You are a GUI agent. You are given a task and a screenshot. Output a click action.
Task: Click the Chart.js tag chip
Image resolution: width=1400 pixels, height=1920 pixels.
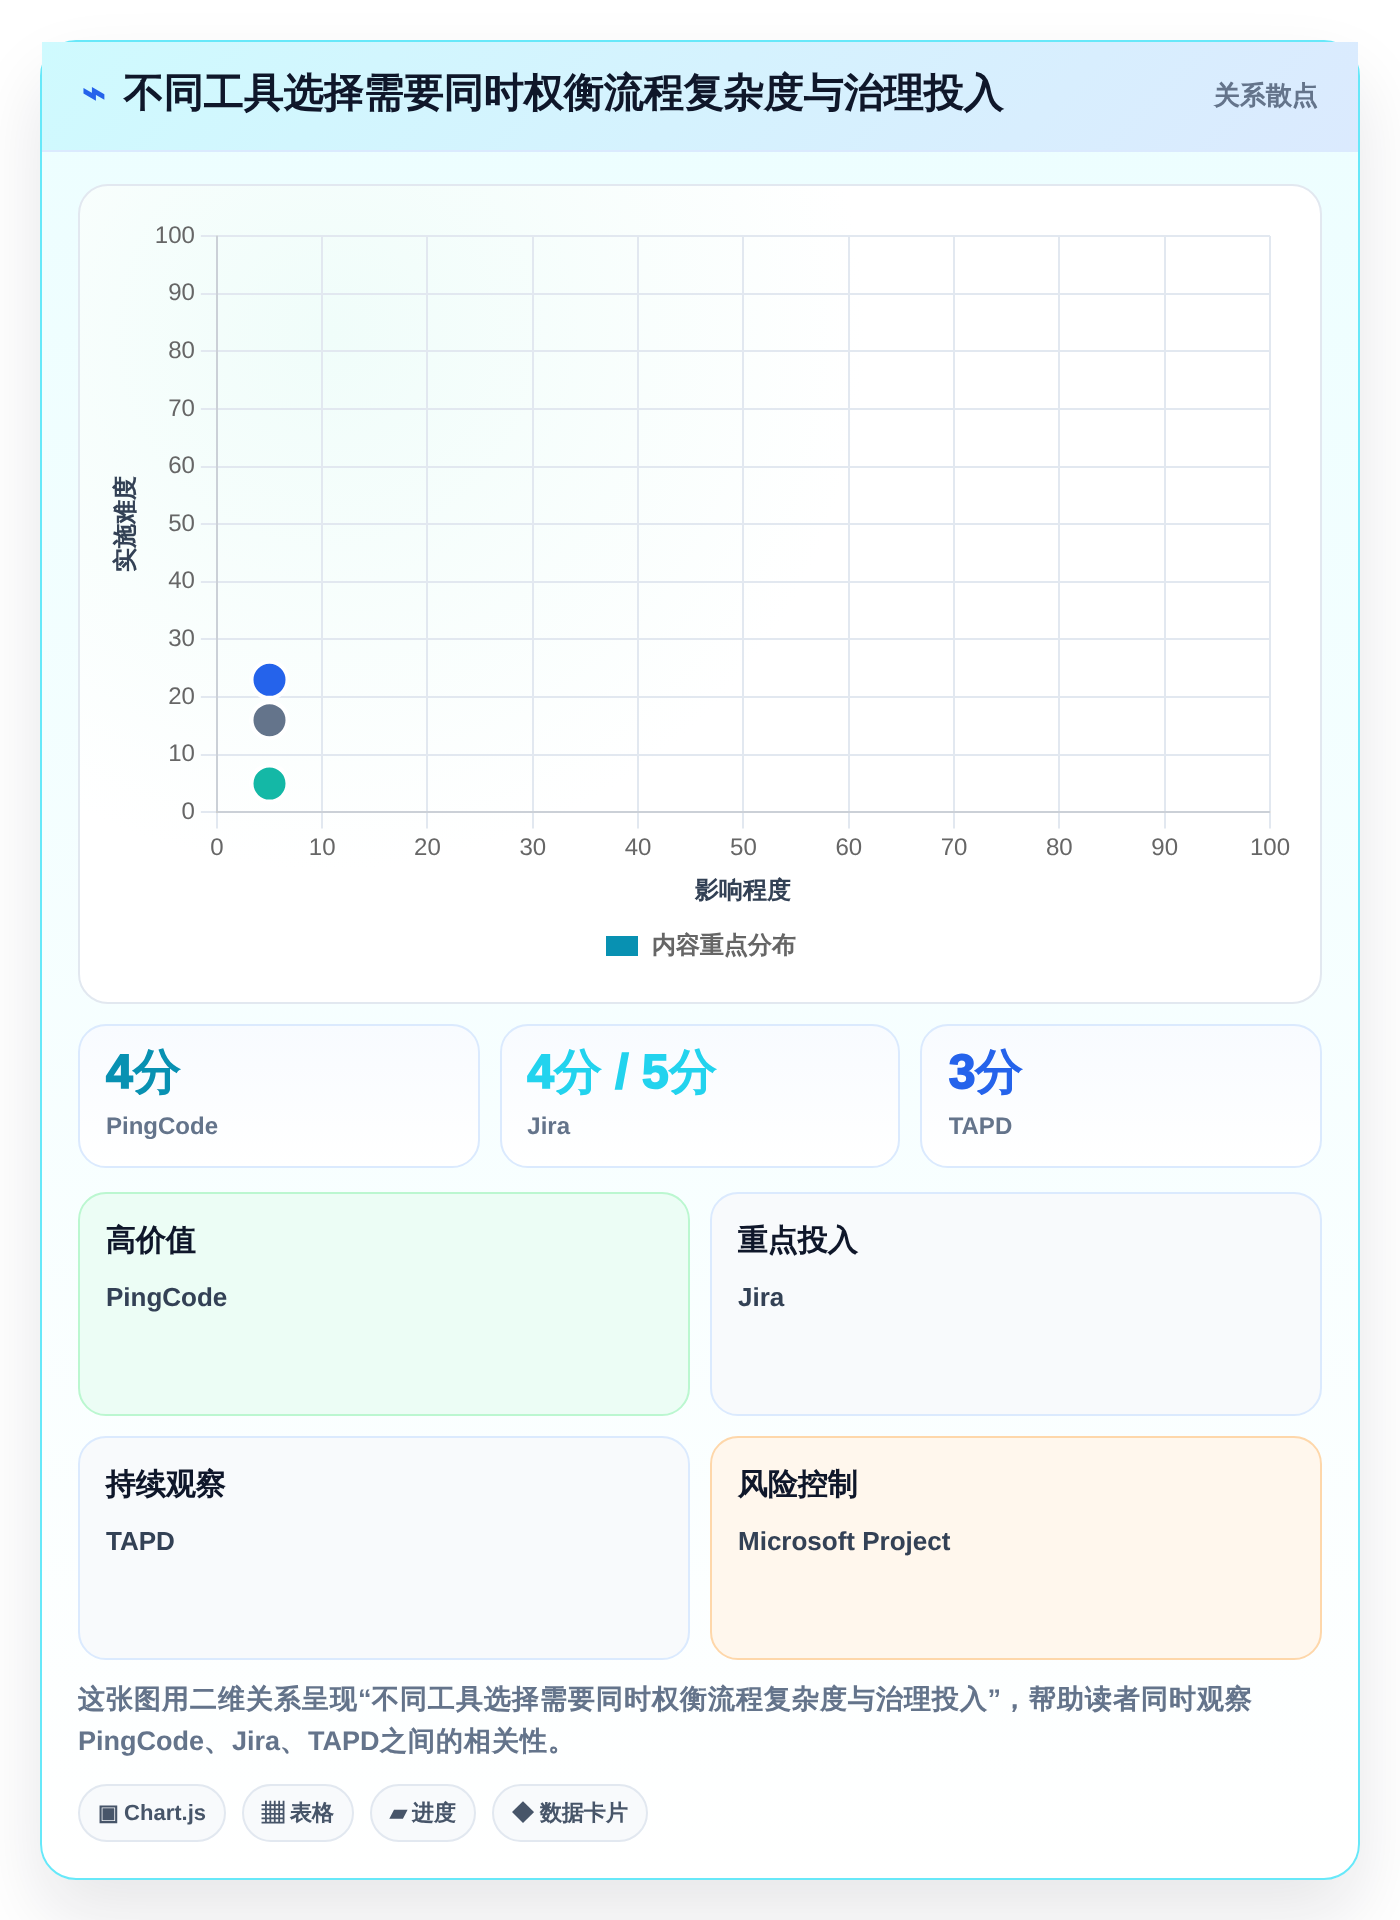pos(152,1813)
